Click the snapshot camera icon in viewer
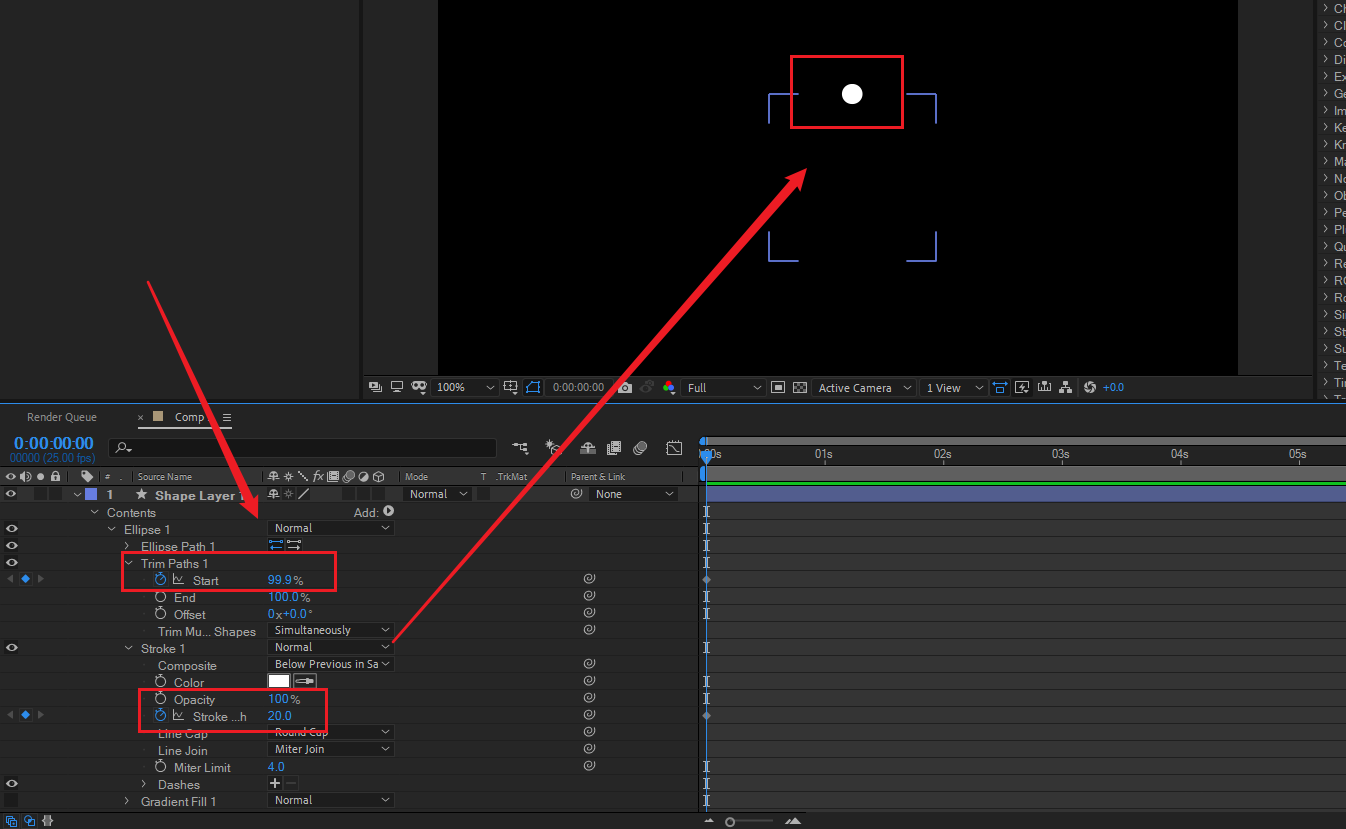This screenshot has height=829, width=1346. tap(625, 388)
